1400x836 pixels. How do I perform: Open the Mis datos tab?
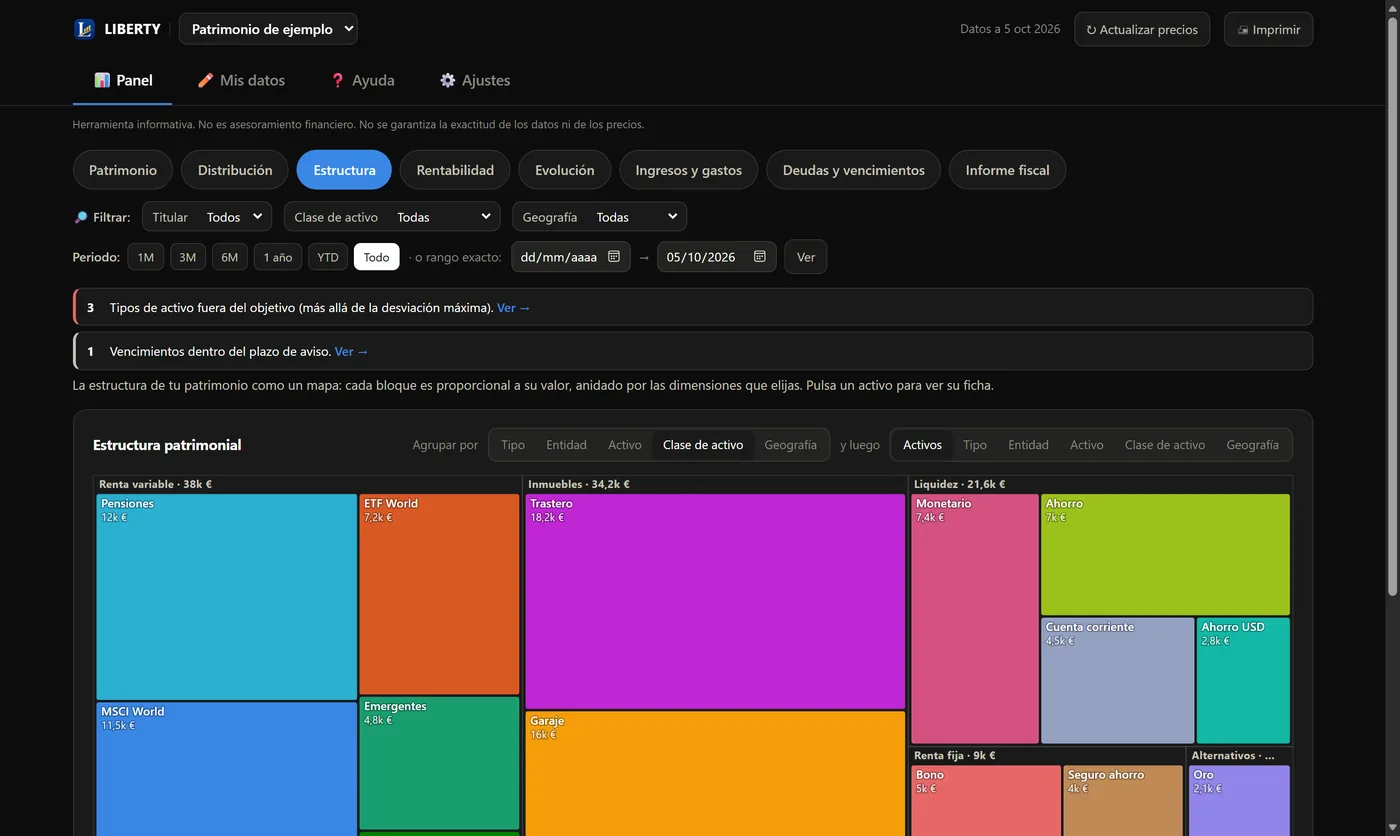point(241,80)
